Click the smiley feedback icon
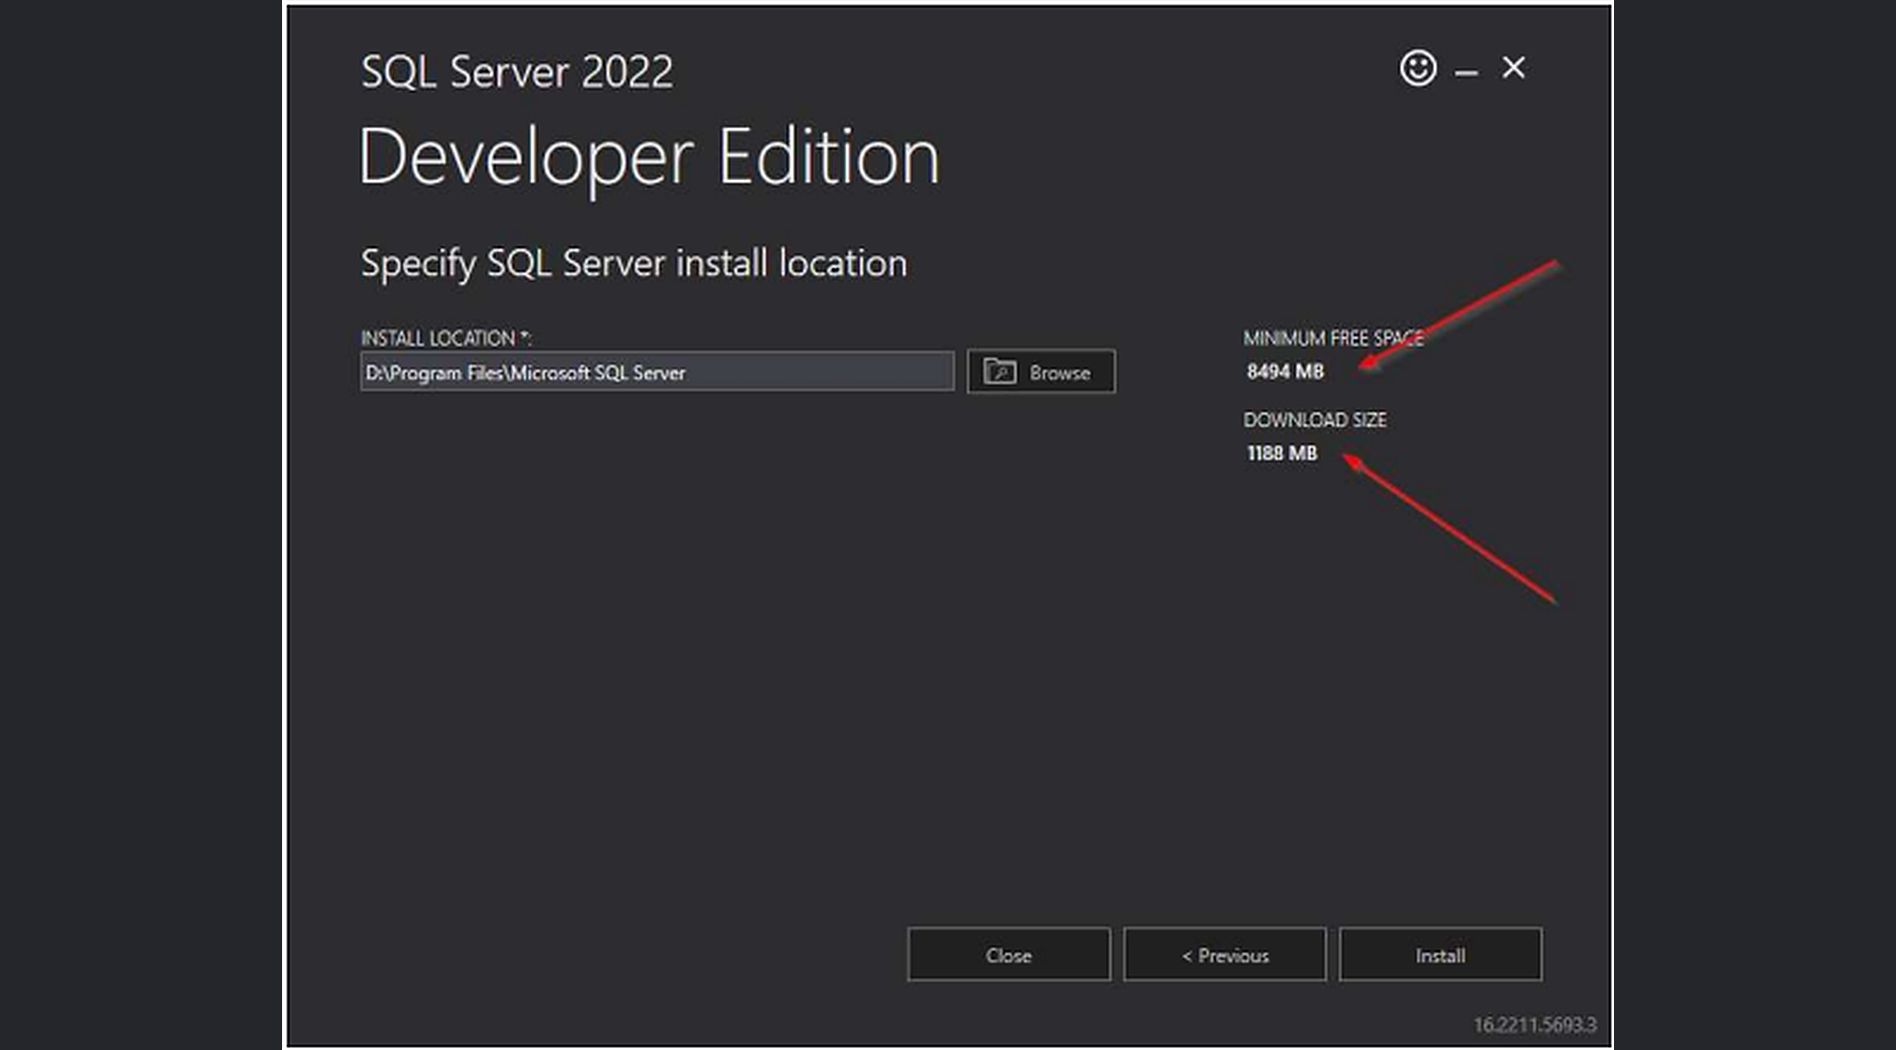Screen dimensions: 1896x1050 pyautogui.click(x=1417, y=68)
